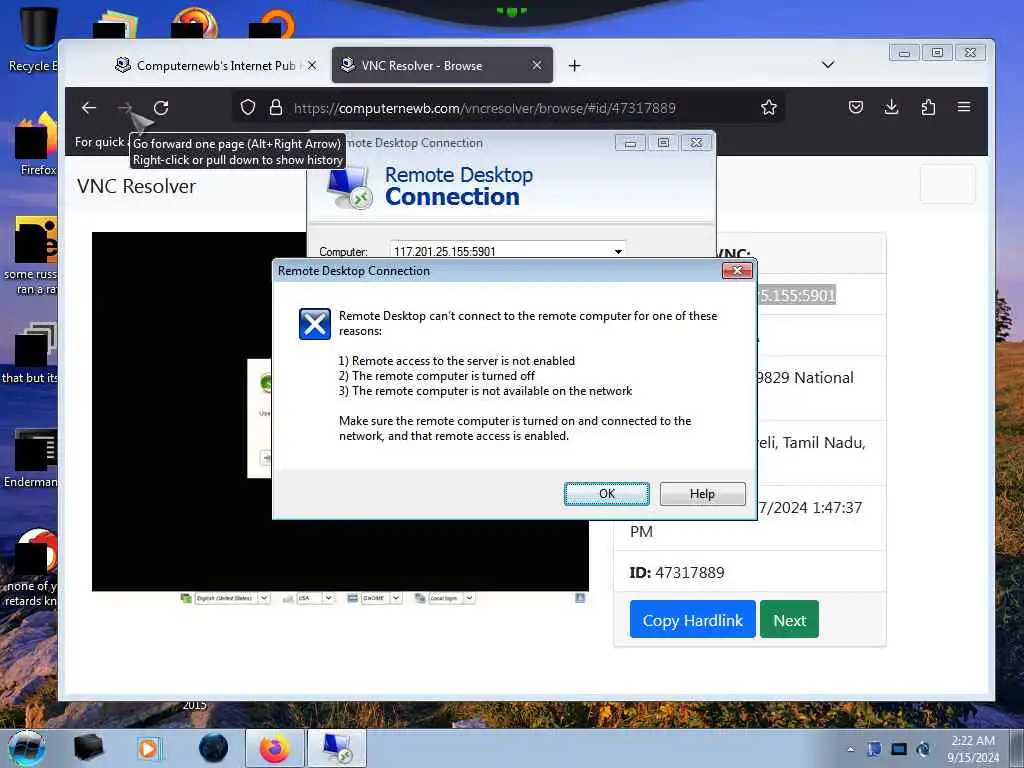The height and width of the screenshot is (768, 1024).
Task: Select the 'that but its' desktop icon
Action: coord(30,353)
